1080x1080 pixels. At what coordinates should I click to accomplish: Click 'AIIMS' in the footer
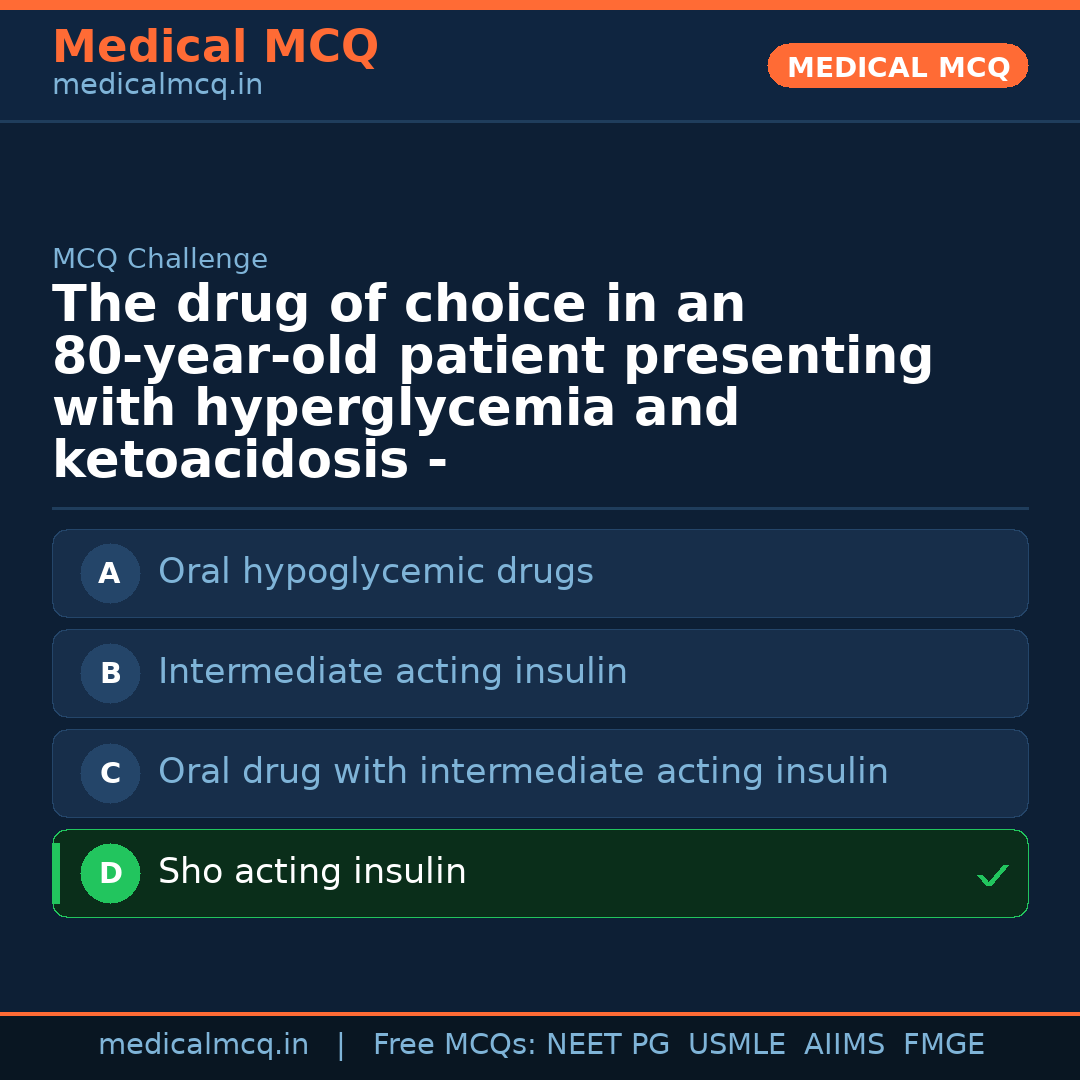tap(844, 1045)
